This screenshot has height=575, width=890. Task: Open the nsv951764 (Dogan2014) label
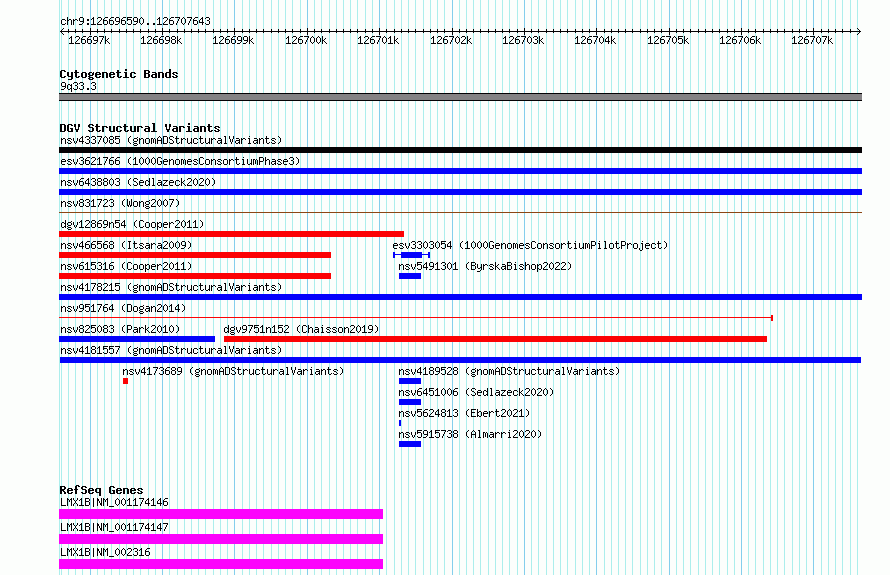pyautogui.click(x=123, y=308)
